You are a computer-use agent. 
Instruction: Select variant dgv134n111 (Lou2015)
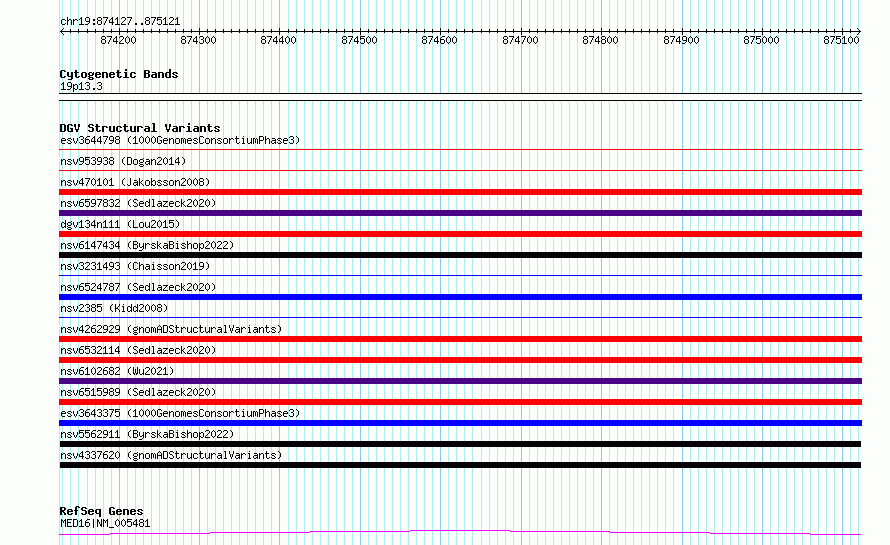click(x=120, y=224)
